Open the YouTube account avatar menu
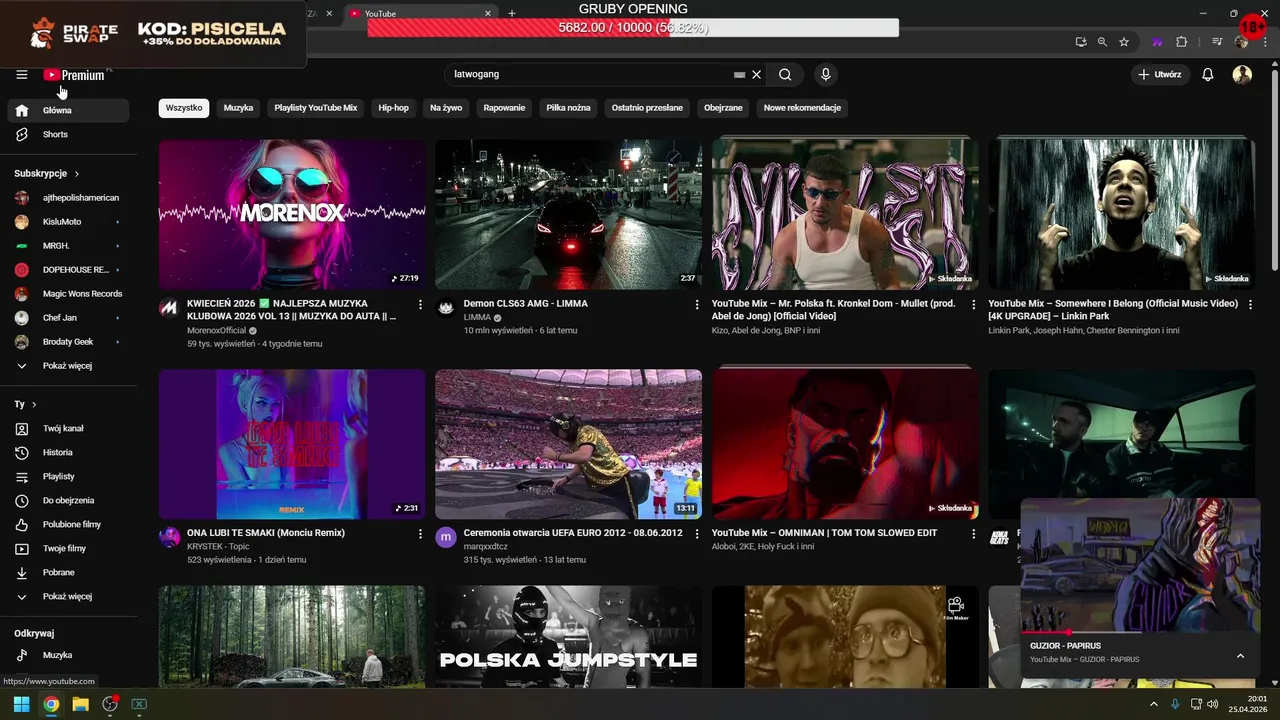1280x720 pixels. pos(1242,74)
